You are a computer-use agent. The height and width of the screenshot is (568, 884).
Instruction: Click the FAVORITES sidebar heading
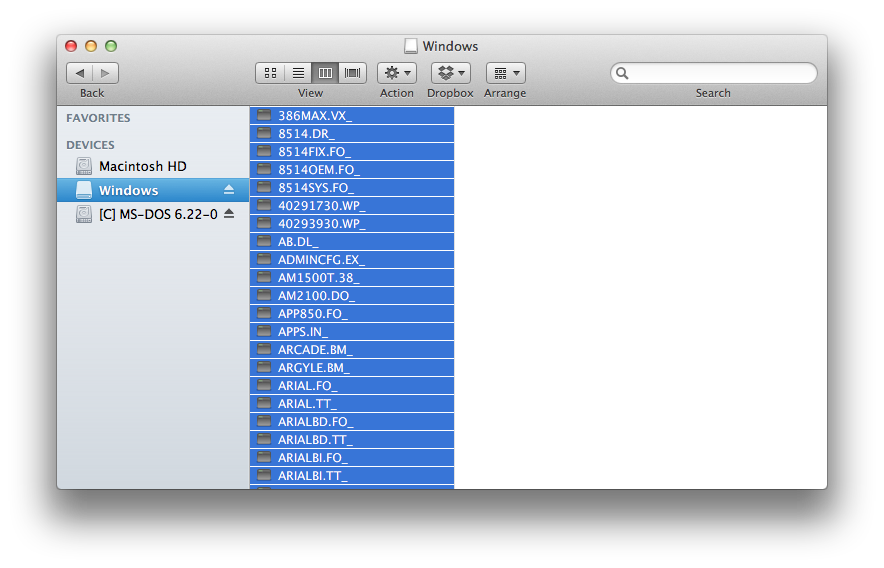click(x=98, y=118)
